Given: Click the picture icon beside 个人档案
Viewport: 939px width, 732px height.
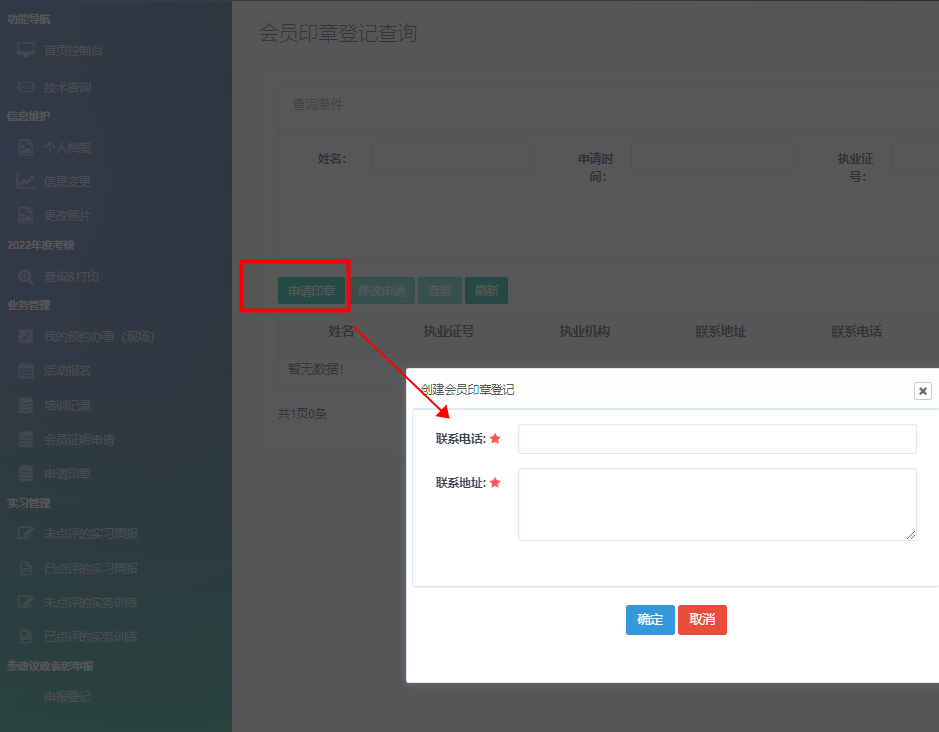Looking at the screenshot, I should tap(26, 148).
